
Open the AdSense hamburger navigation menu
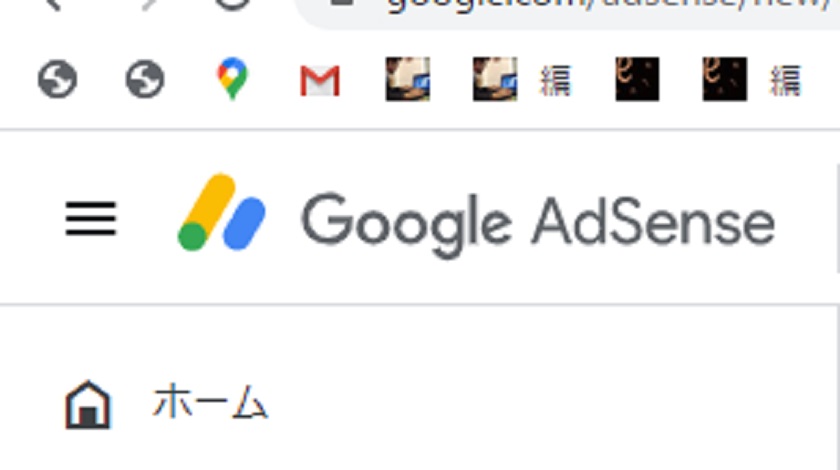tap(91, 219)
